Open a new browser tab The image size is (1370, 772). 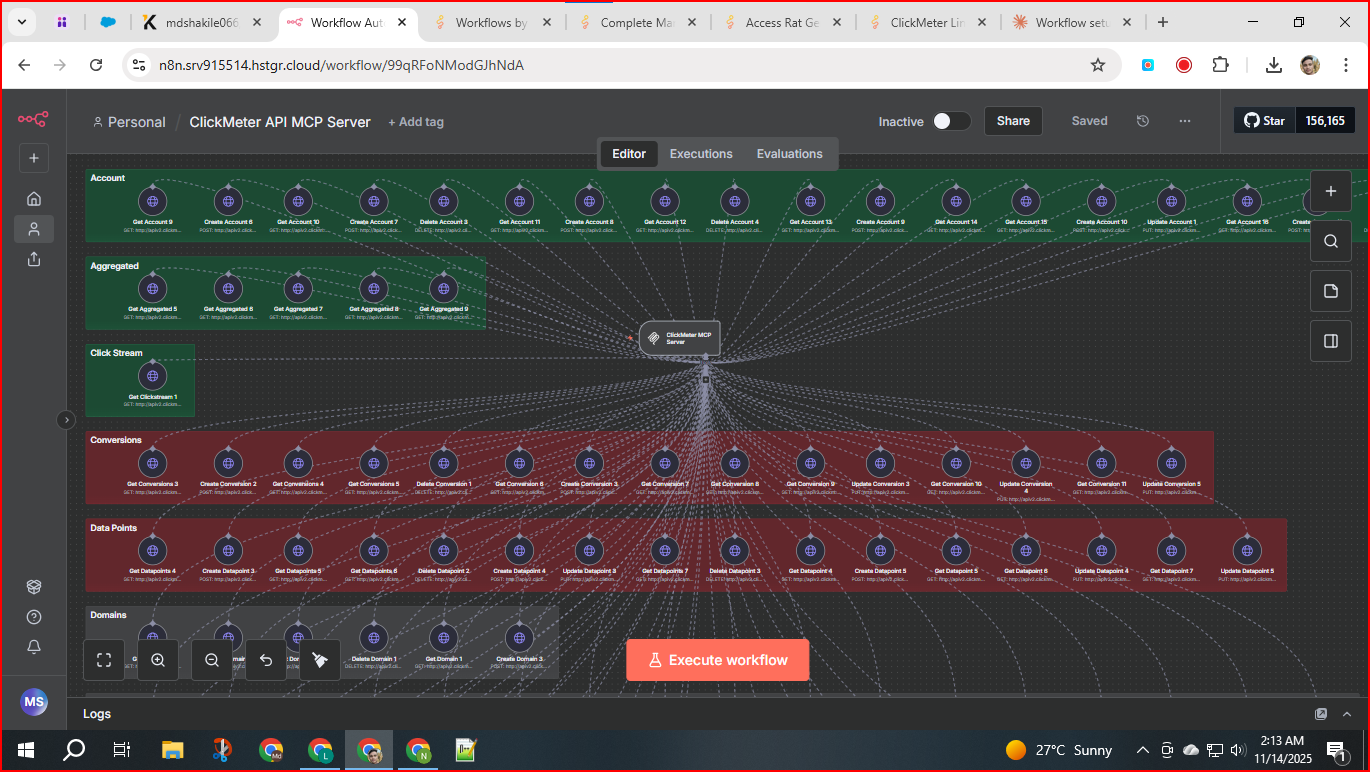click(x=1162, y=22)
